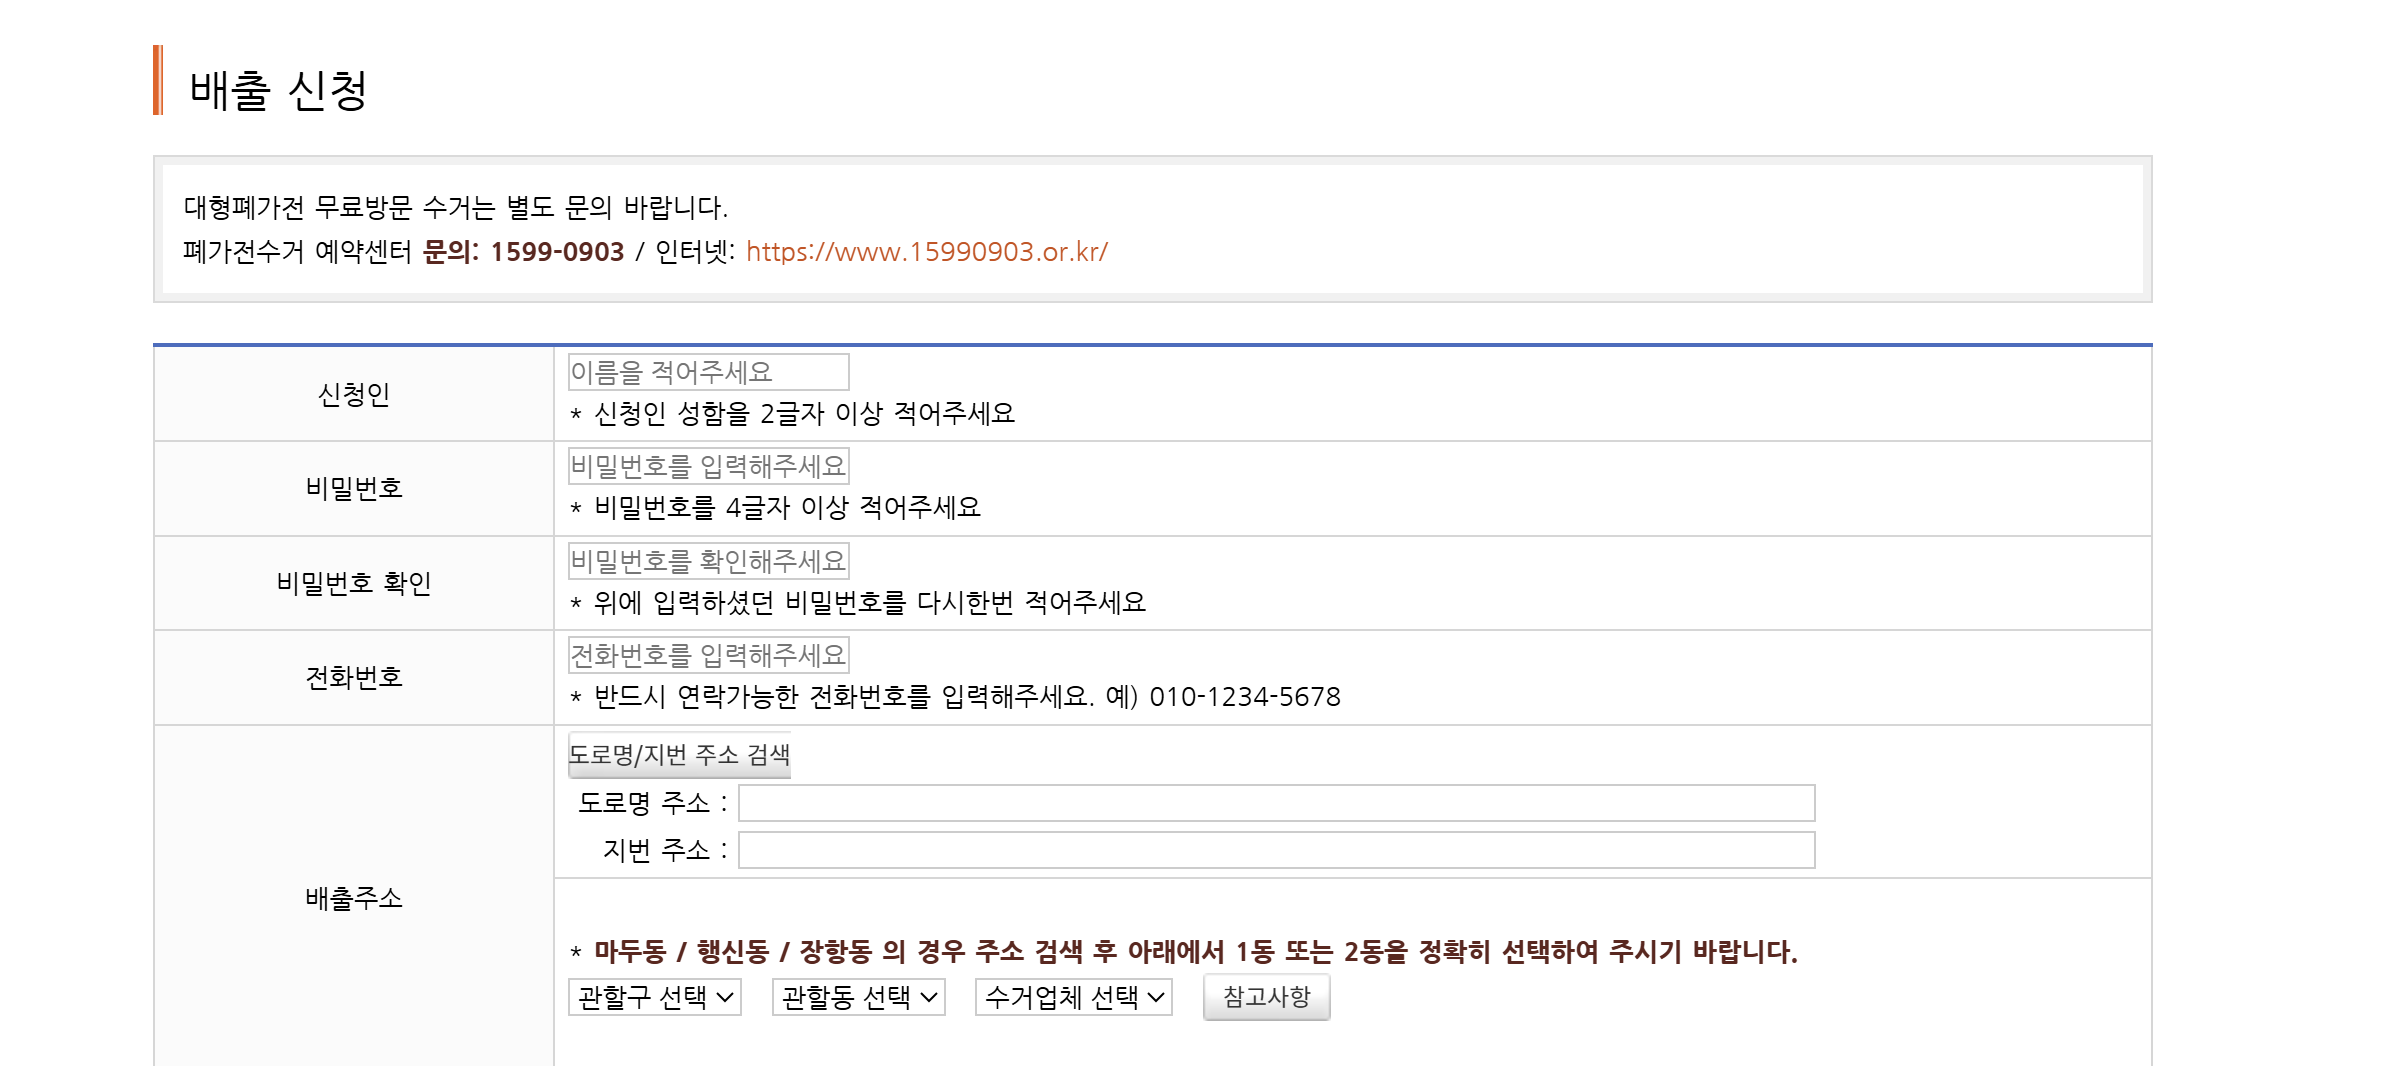This screenshot has width=2395, height=1066.
Task: Click the 전화번호 row label
Action: 354,677
